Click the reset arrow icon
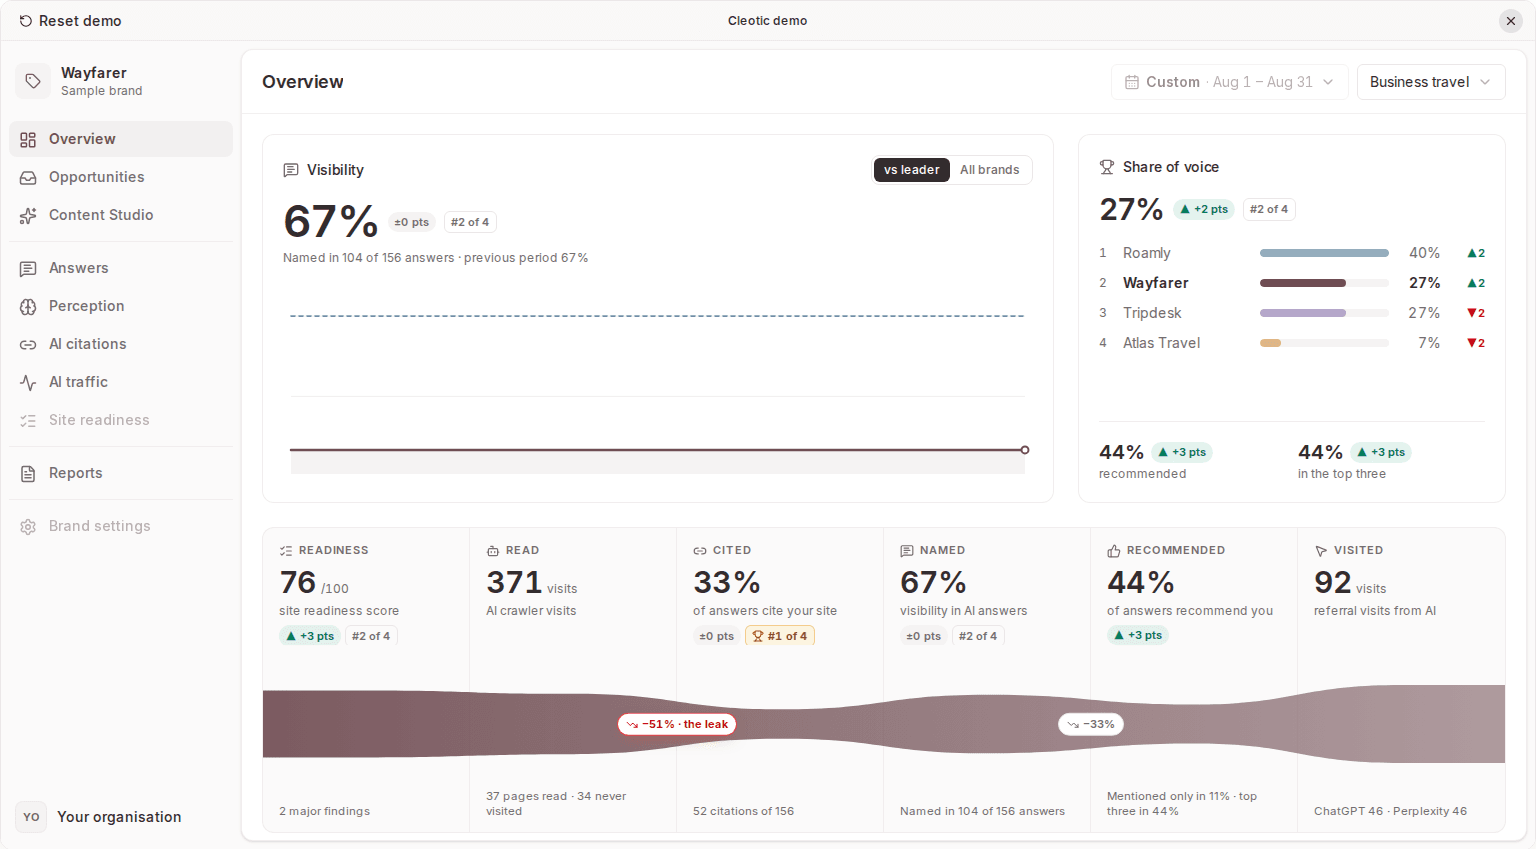 point(26,21)
